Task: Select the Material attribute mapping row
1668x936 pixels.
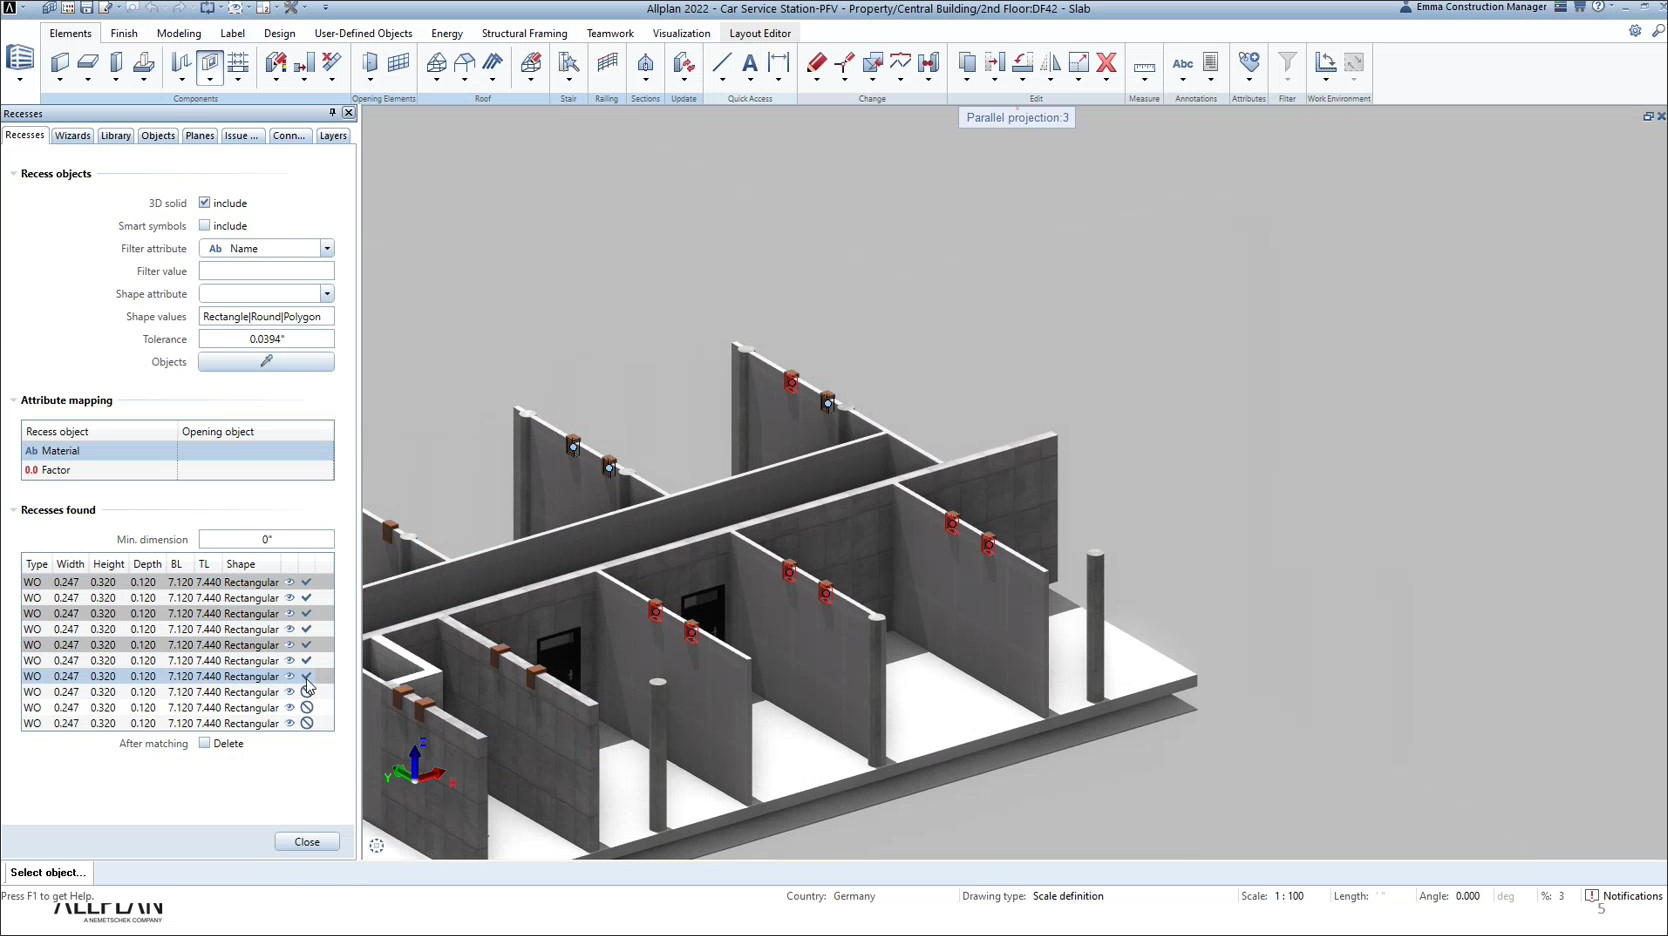Action: (178, 451)
